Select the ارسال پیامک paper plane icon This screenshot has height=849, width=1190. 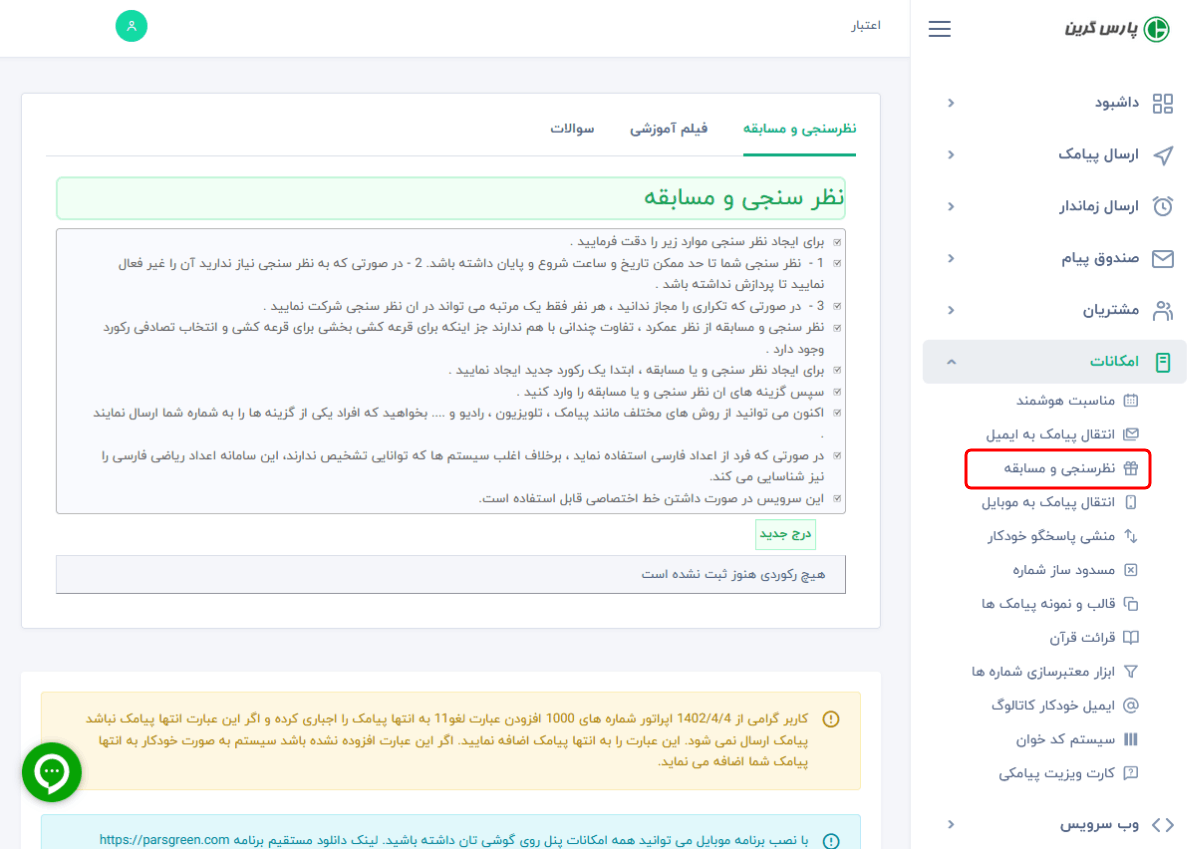[x=1163, y=155]
